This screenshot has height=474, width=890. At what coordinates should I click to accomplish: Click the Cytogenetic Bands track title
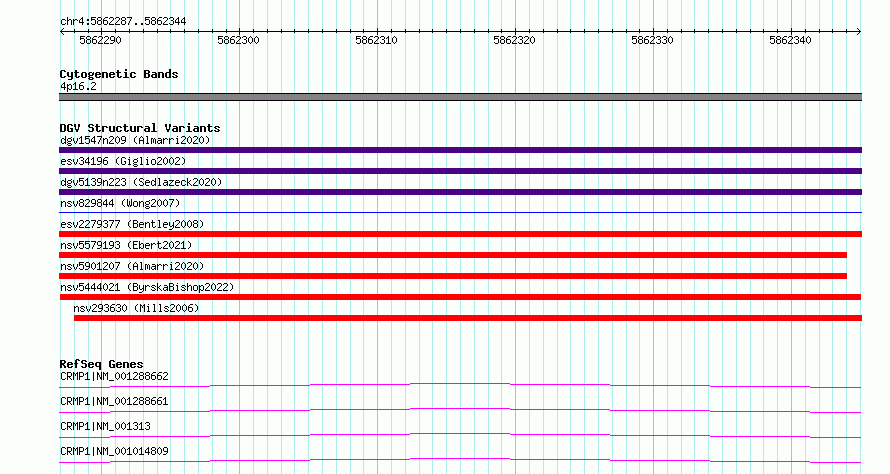coord(119,74)
